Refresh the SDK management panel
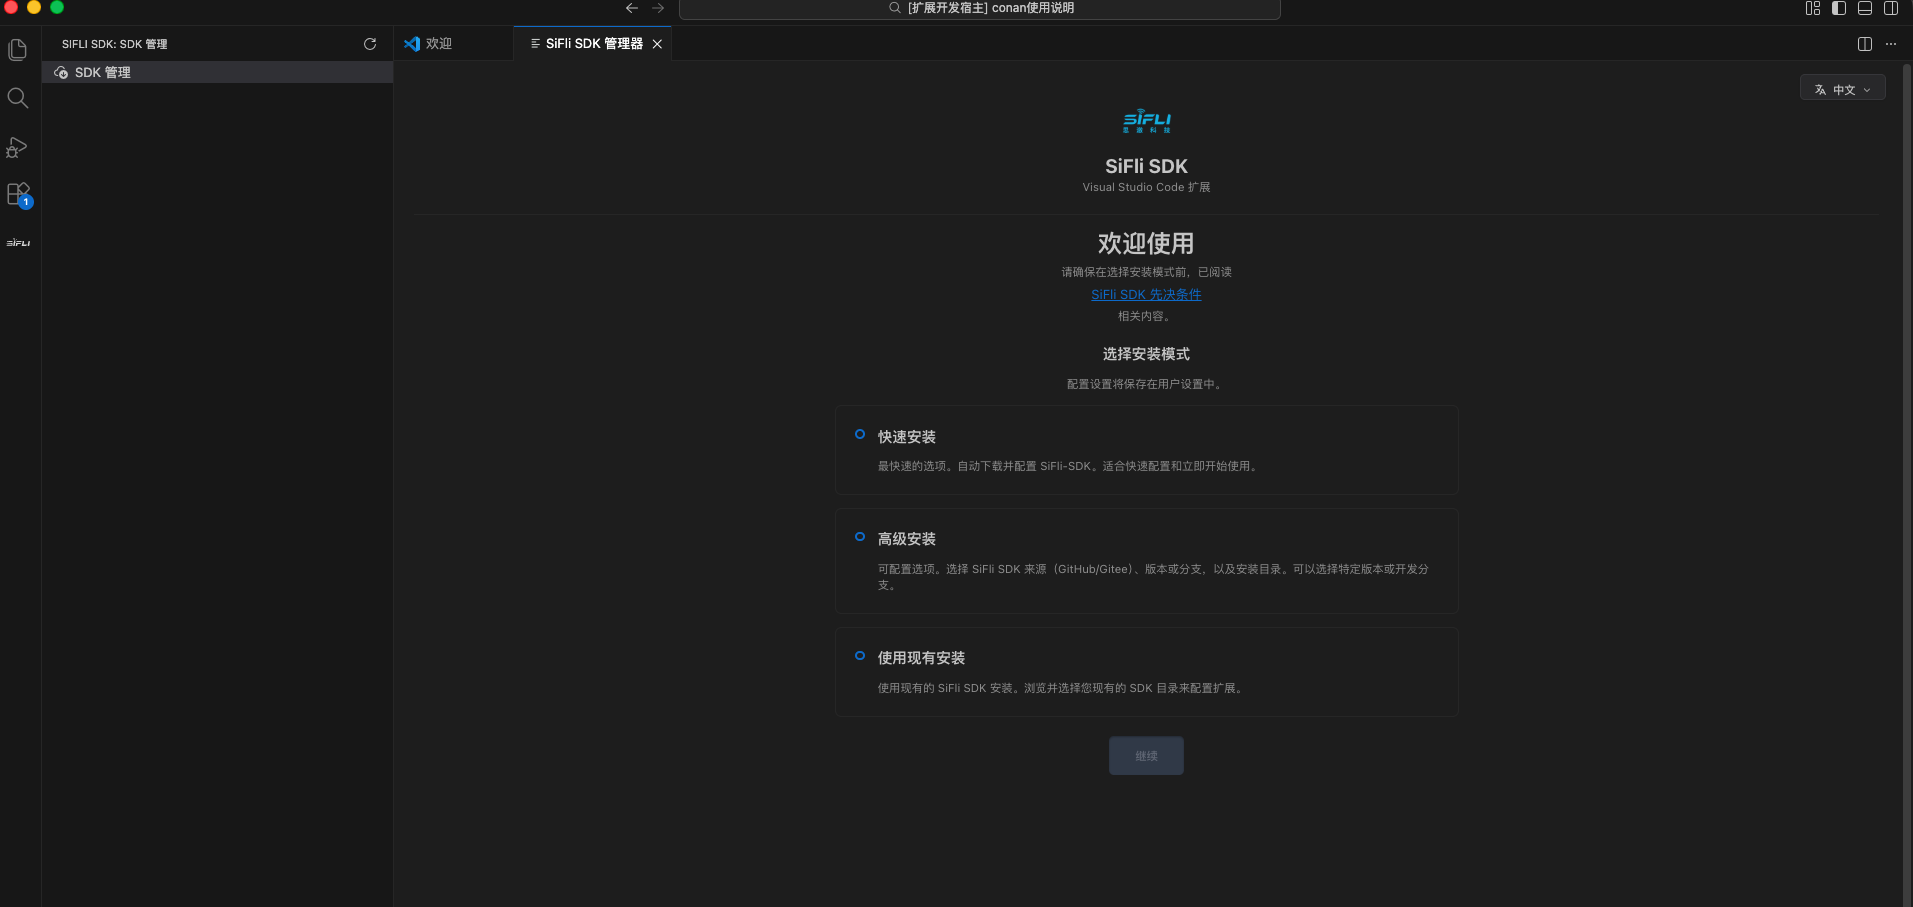Image resolution: width=1913 pixels, height=907 pixels. [x=370, y=44]
